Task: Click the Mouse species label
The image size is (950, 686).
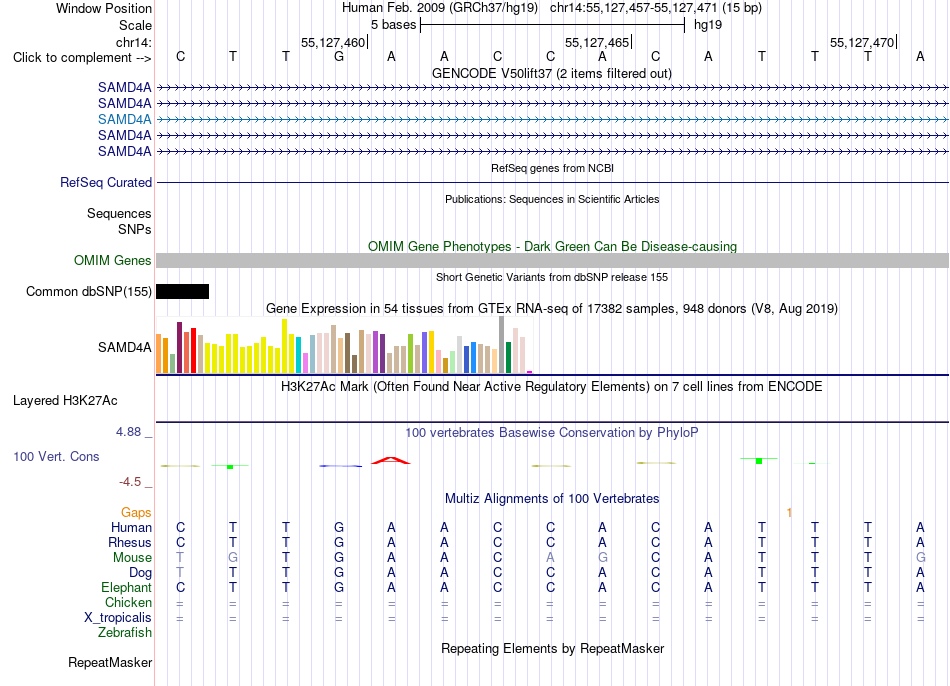Action: click(x=132, y=558)
